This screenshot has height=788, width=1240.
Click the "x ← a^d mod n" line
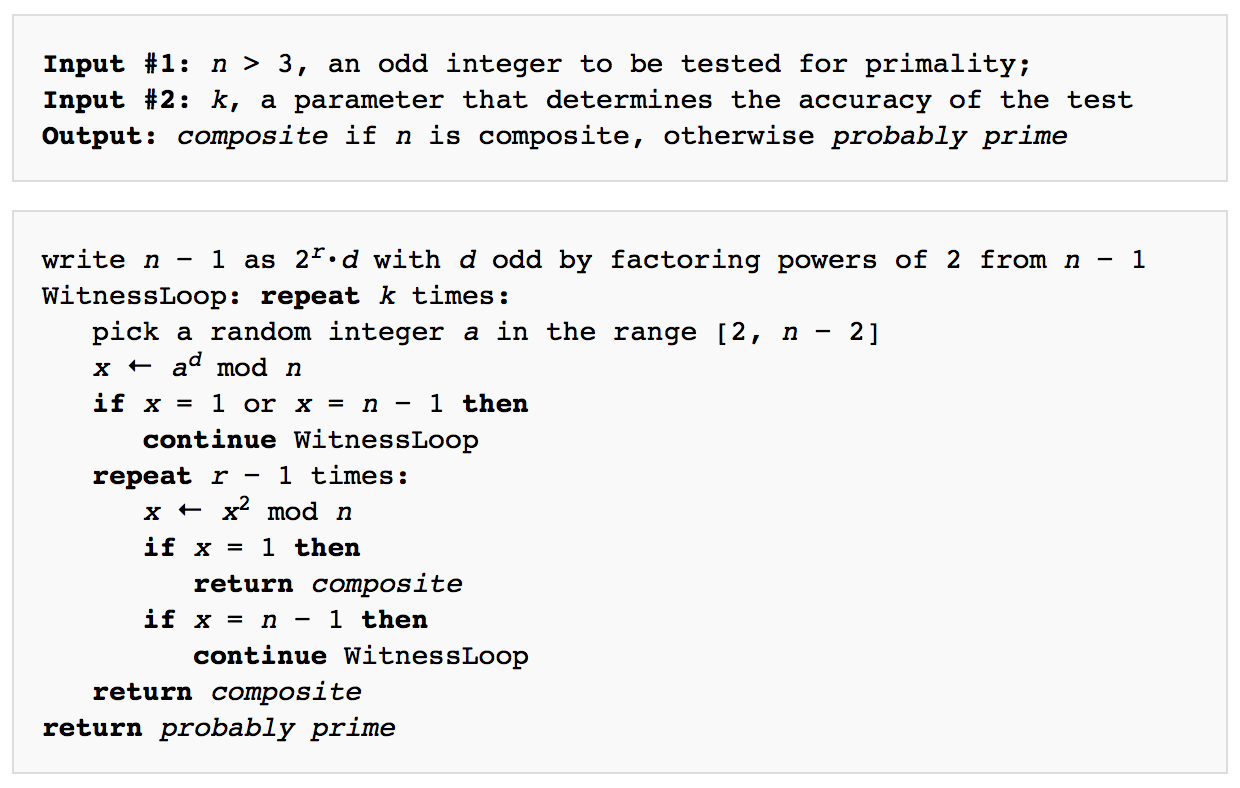(197, 367)
